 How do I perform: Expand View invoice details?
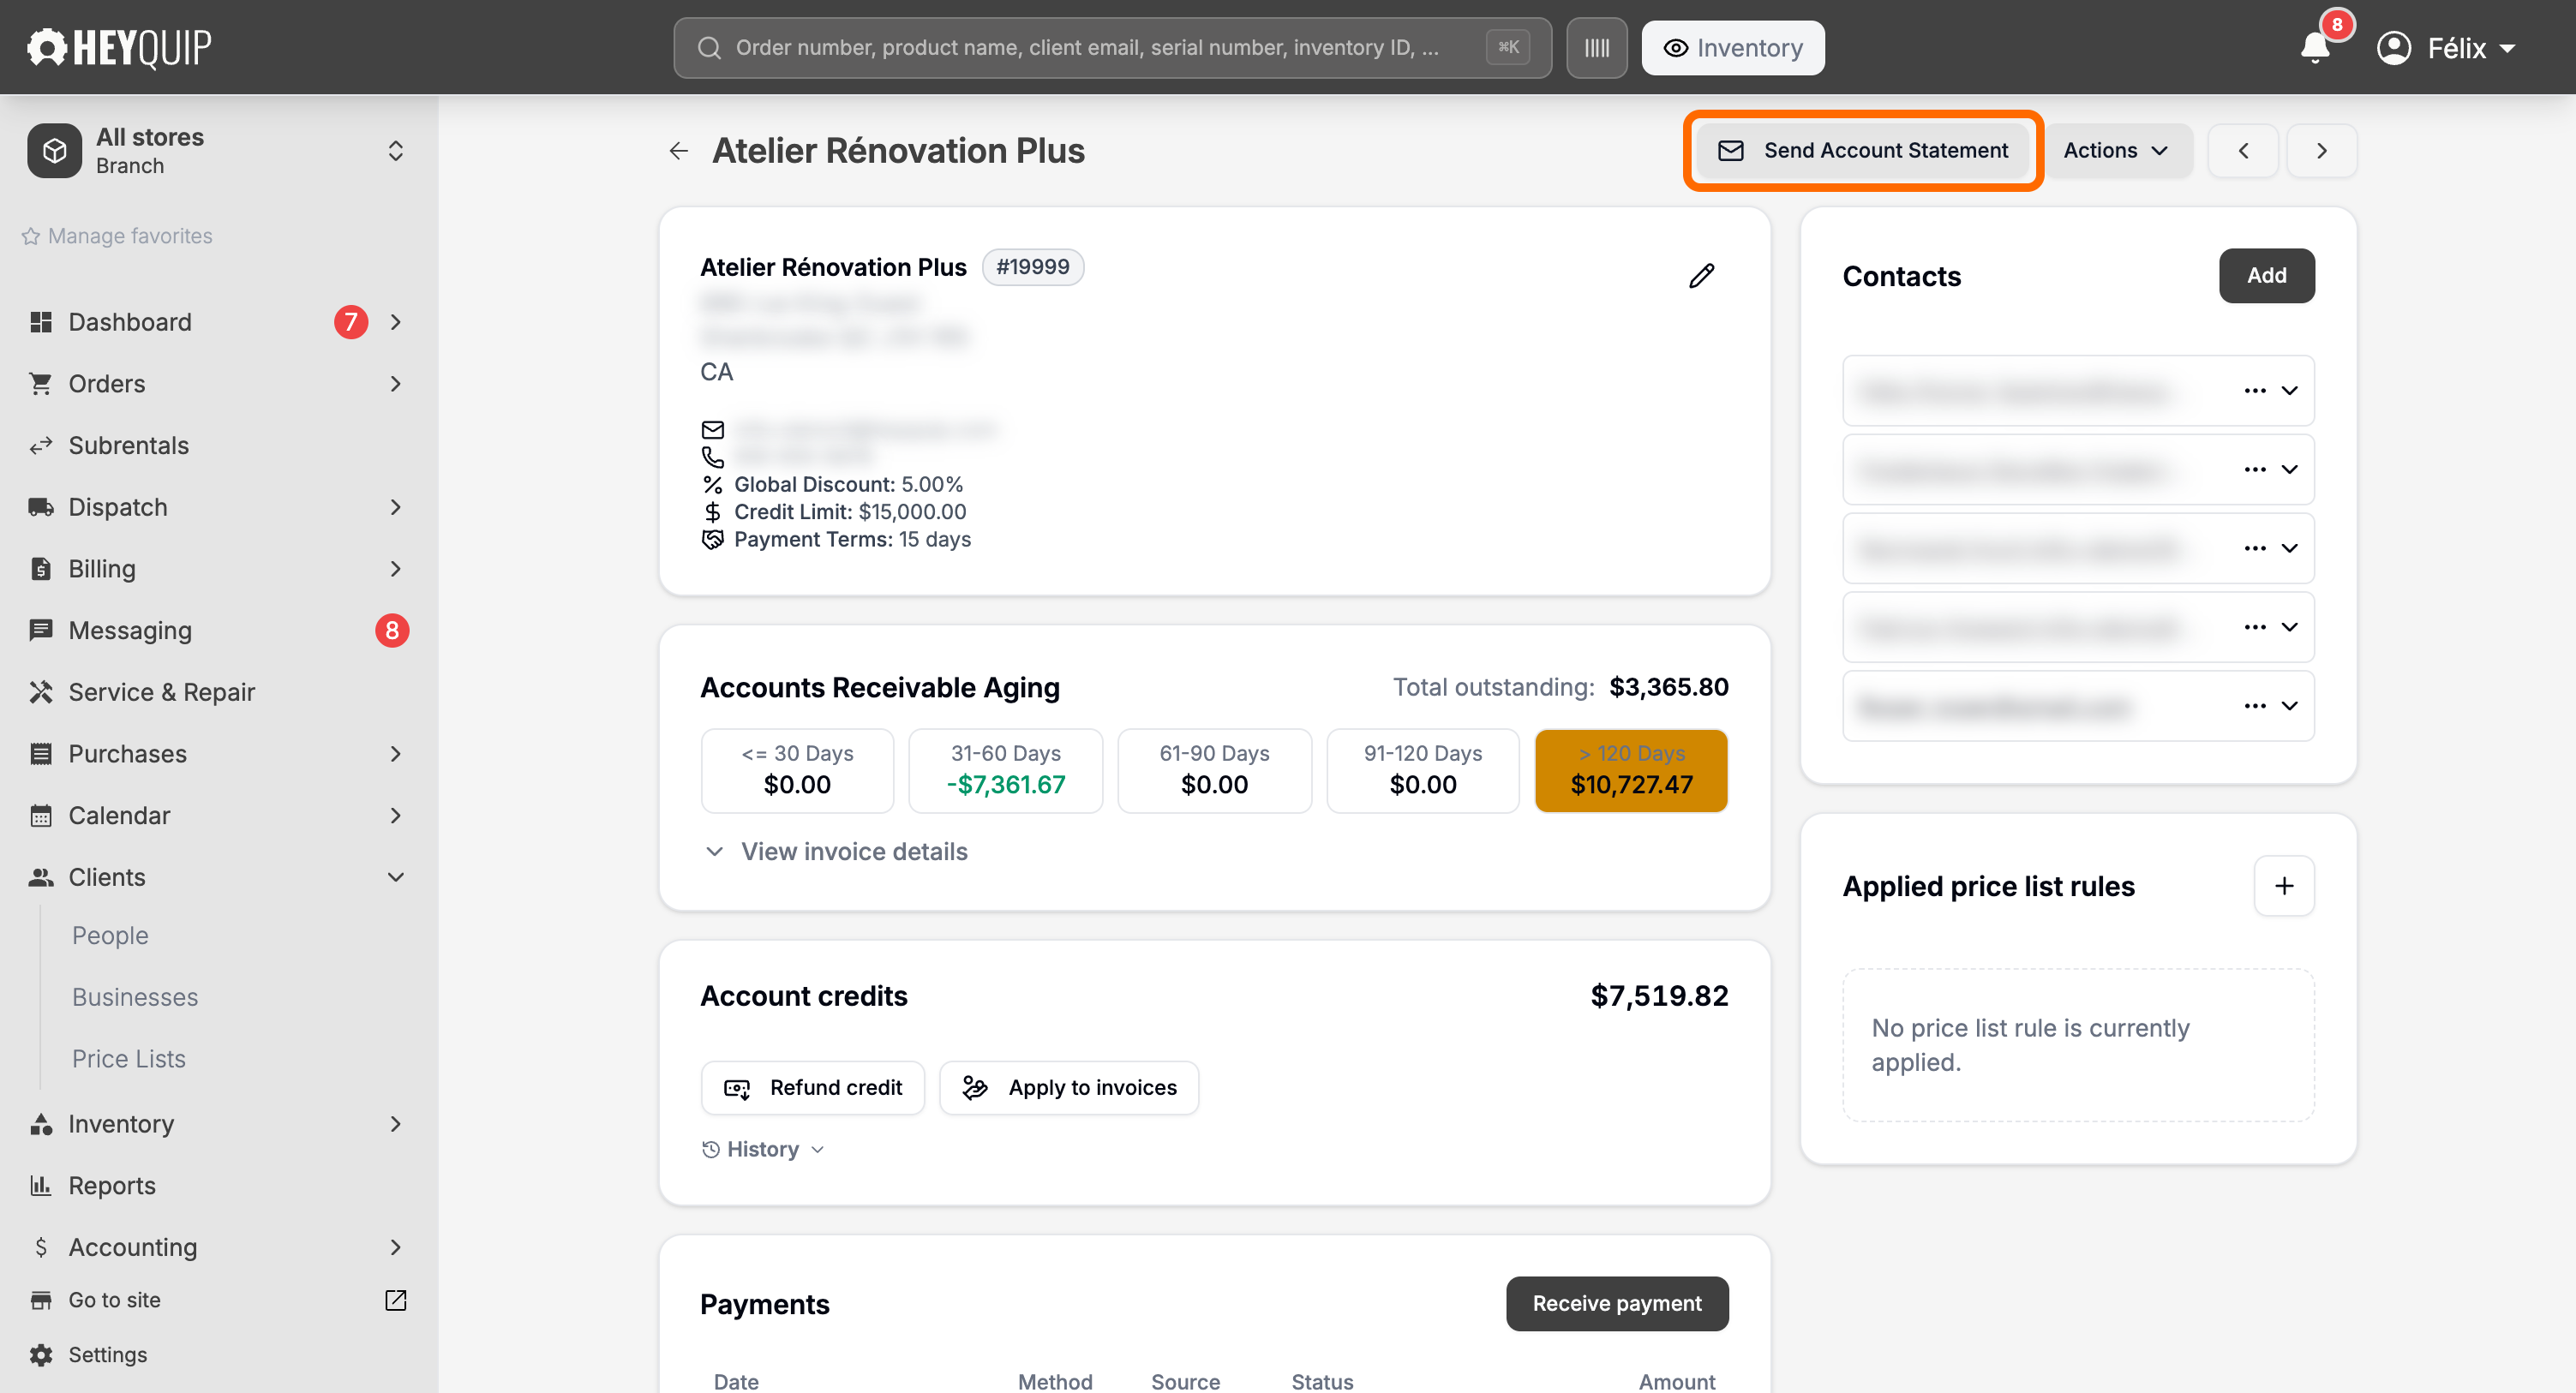(x=836, y=851)
